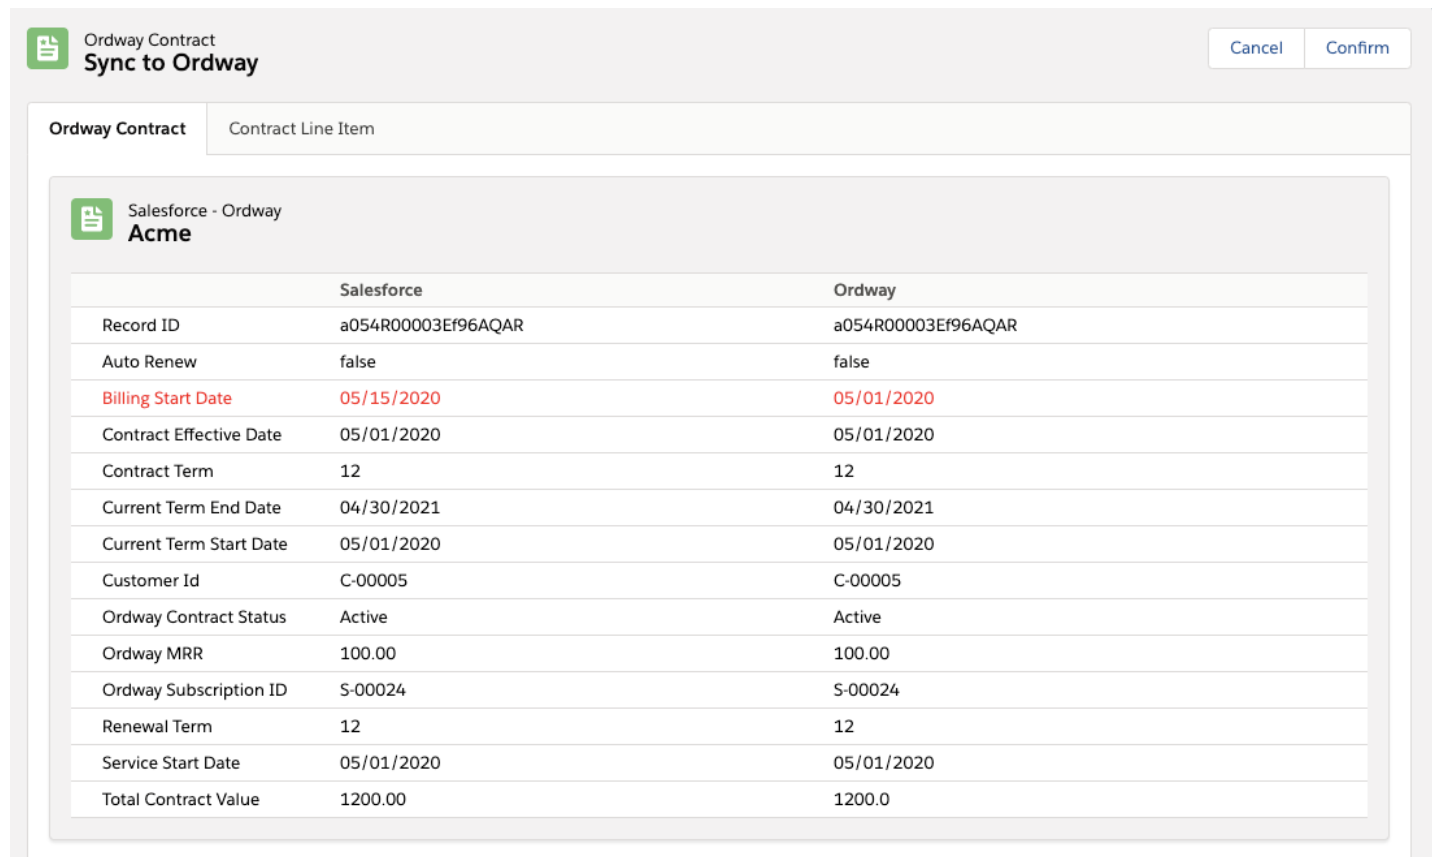Cancel the sync to Ordway
Image resolution: width=1439 pixels, height=857 pixels.
click(1256, 48)
